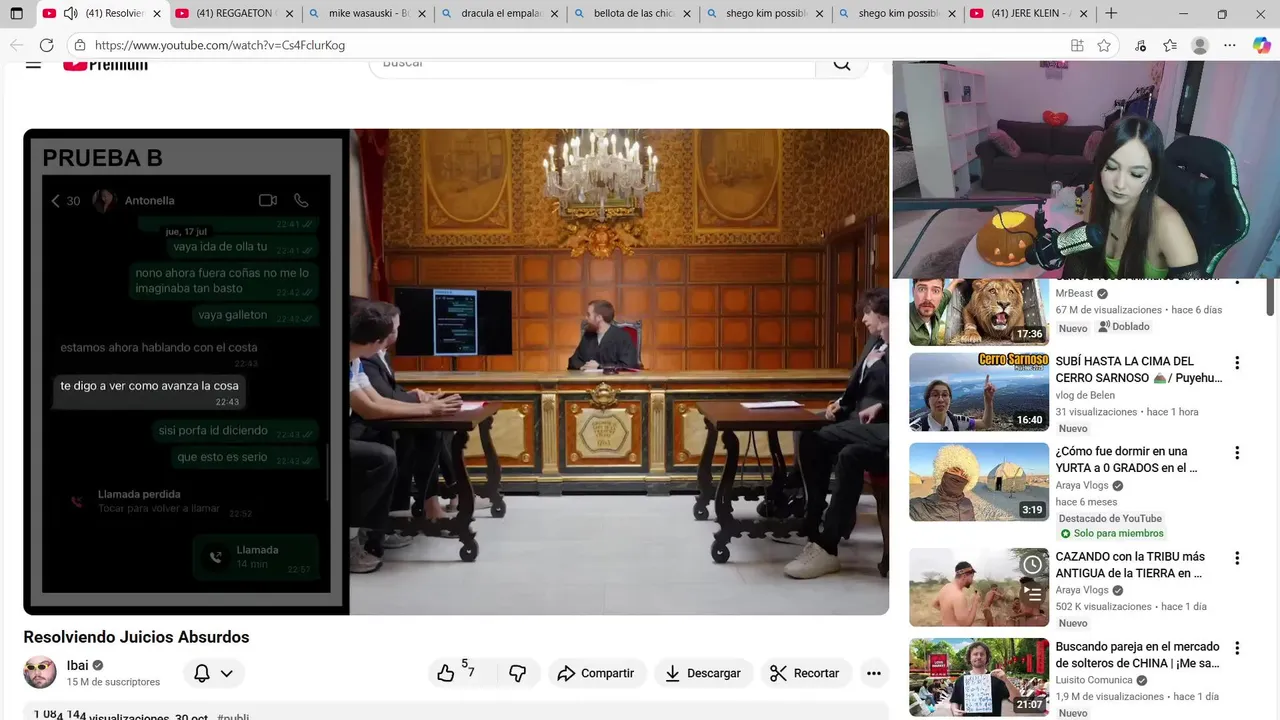Mute the audio on the Resolviendo tab
Viewport: 1280px width, 720px height.
(70, 14)
